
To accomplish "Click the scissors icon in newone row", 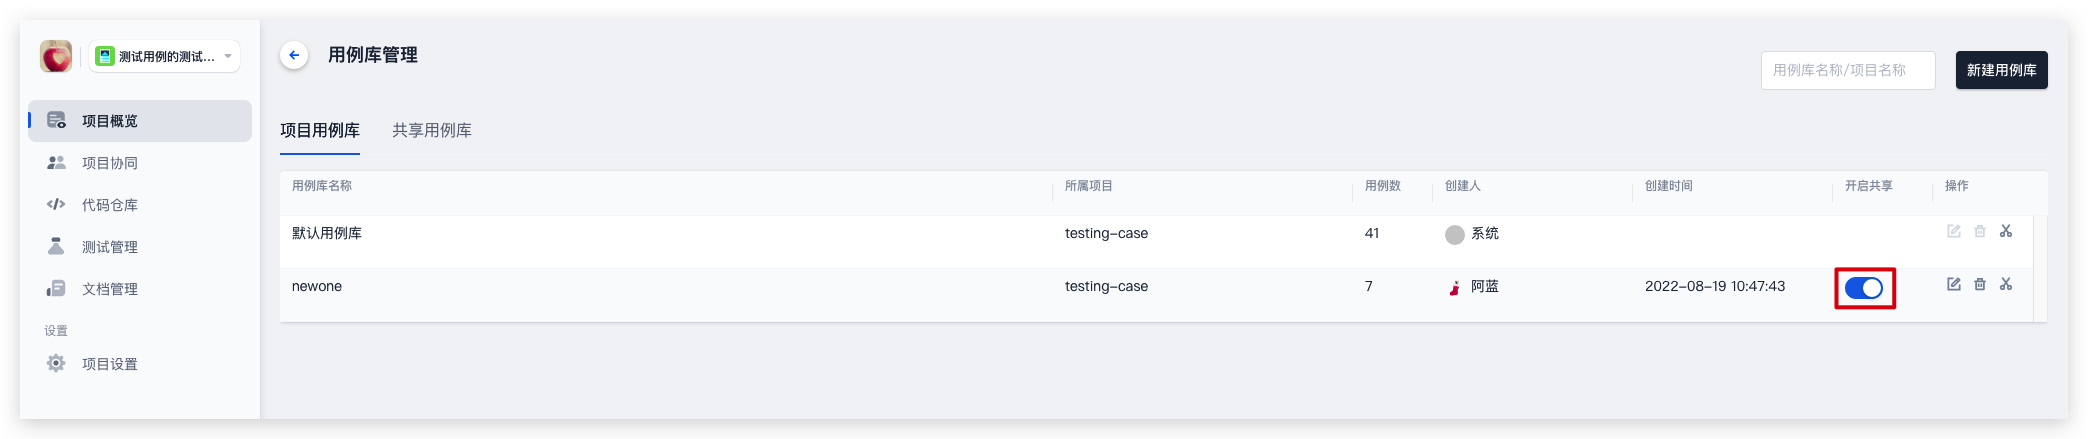I will tap(2006, 284).
